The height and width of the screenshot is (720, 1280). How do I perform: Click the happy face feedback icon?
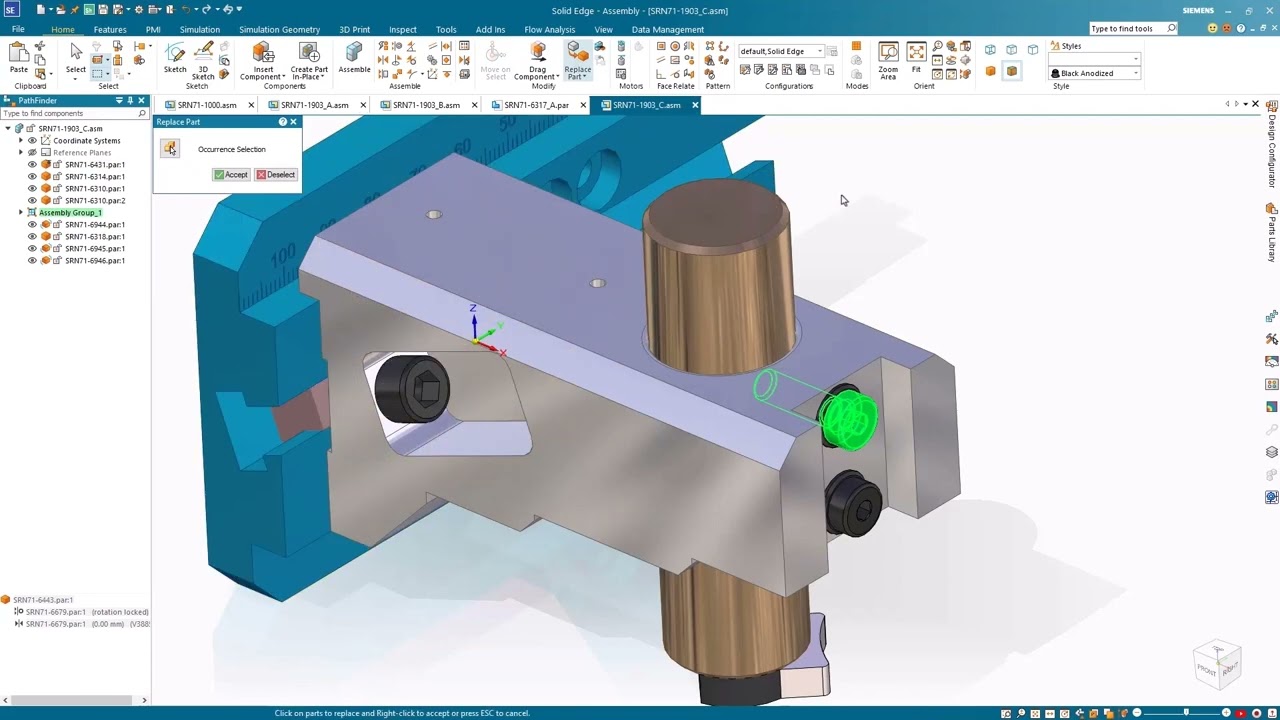1213,28
